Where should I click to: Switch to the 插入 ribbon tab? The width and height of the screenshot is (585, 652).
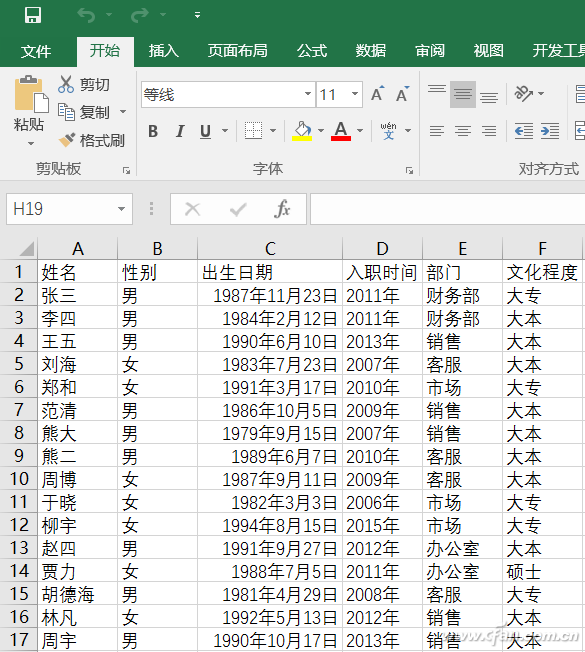coord(164,51)
